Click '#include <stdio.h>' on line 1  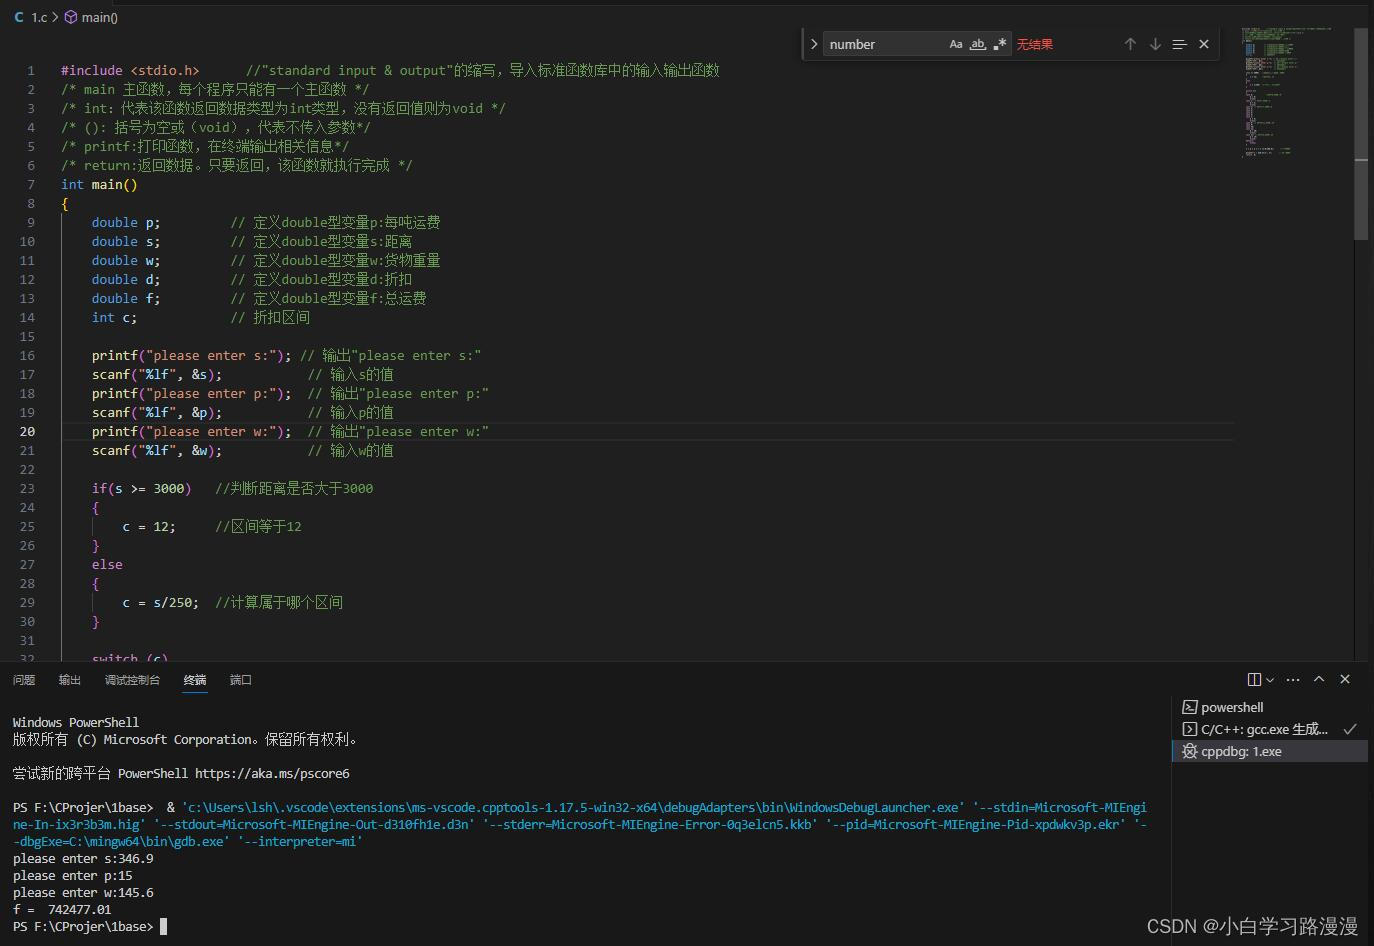130,71
